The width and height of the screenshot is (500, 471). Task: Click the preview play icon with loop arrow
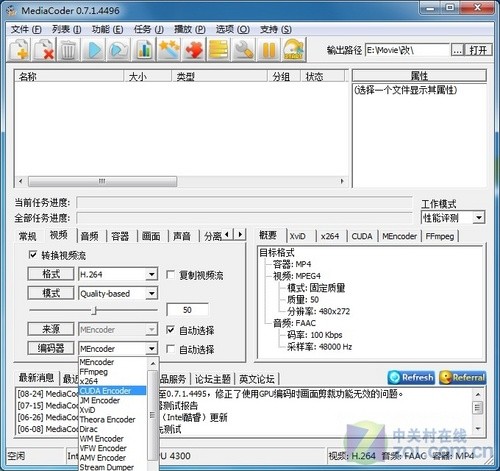(119, 50)
